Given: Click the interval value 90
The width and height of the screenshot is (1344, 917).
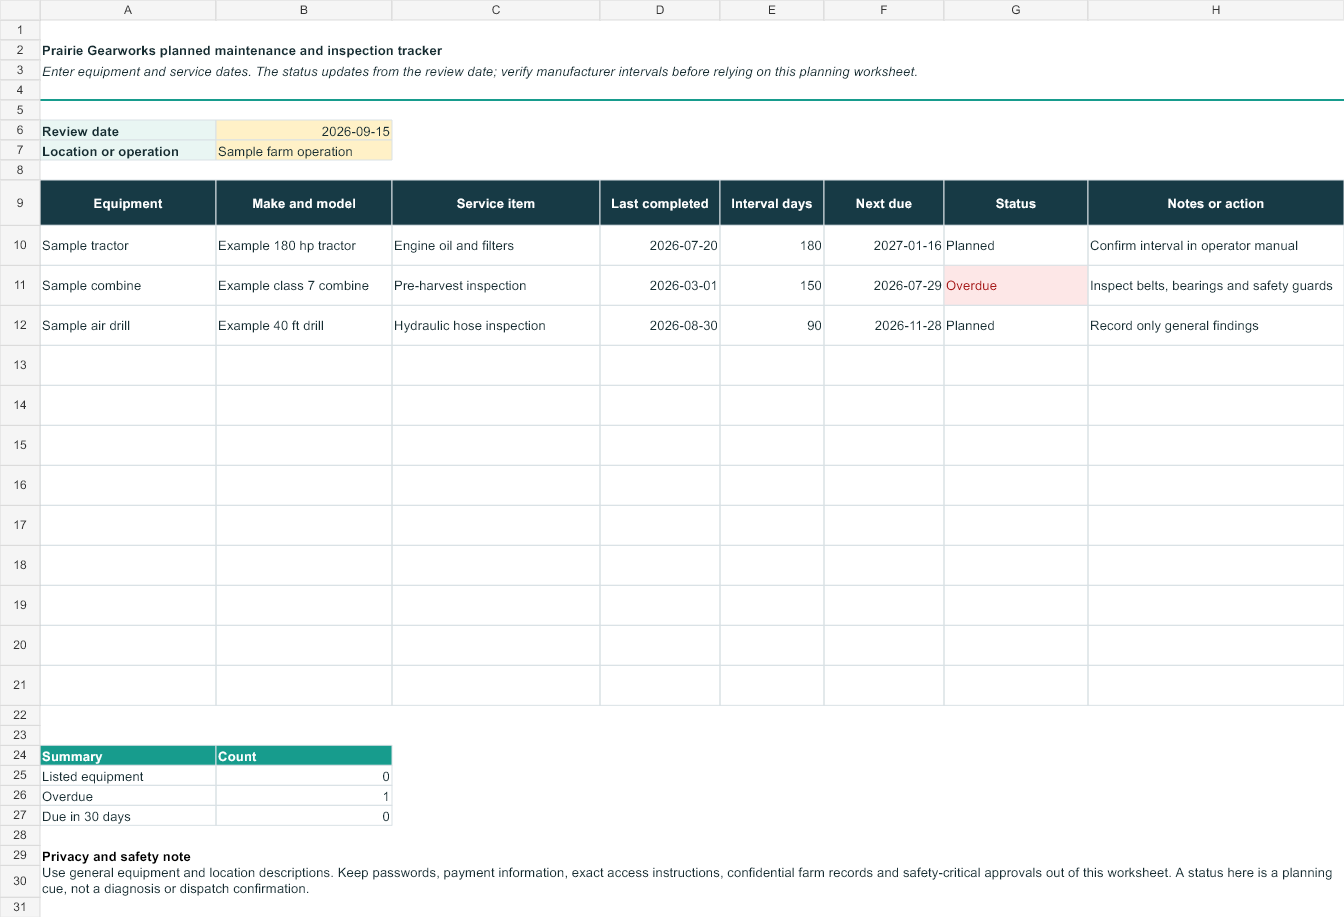Looking at the screenshot, I should 772,325.
